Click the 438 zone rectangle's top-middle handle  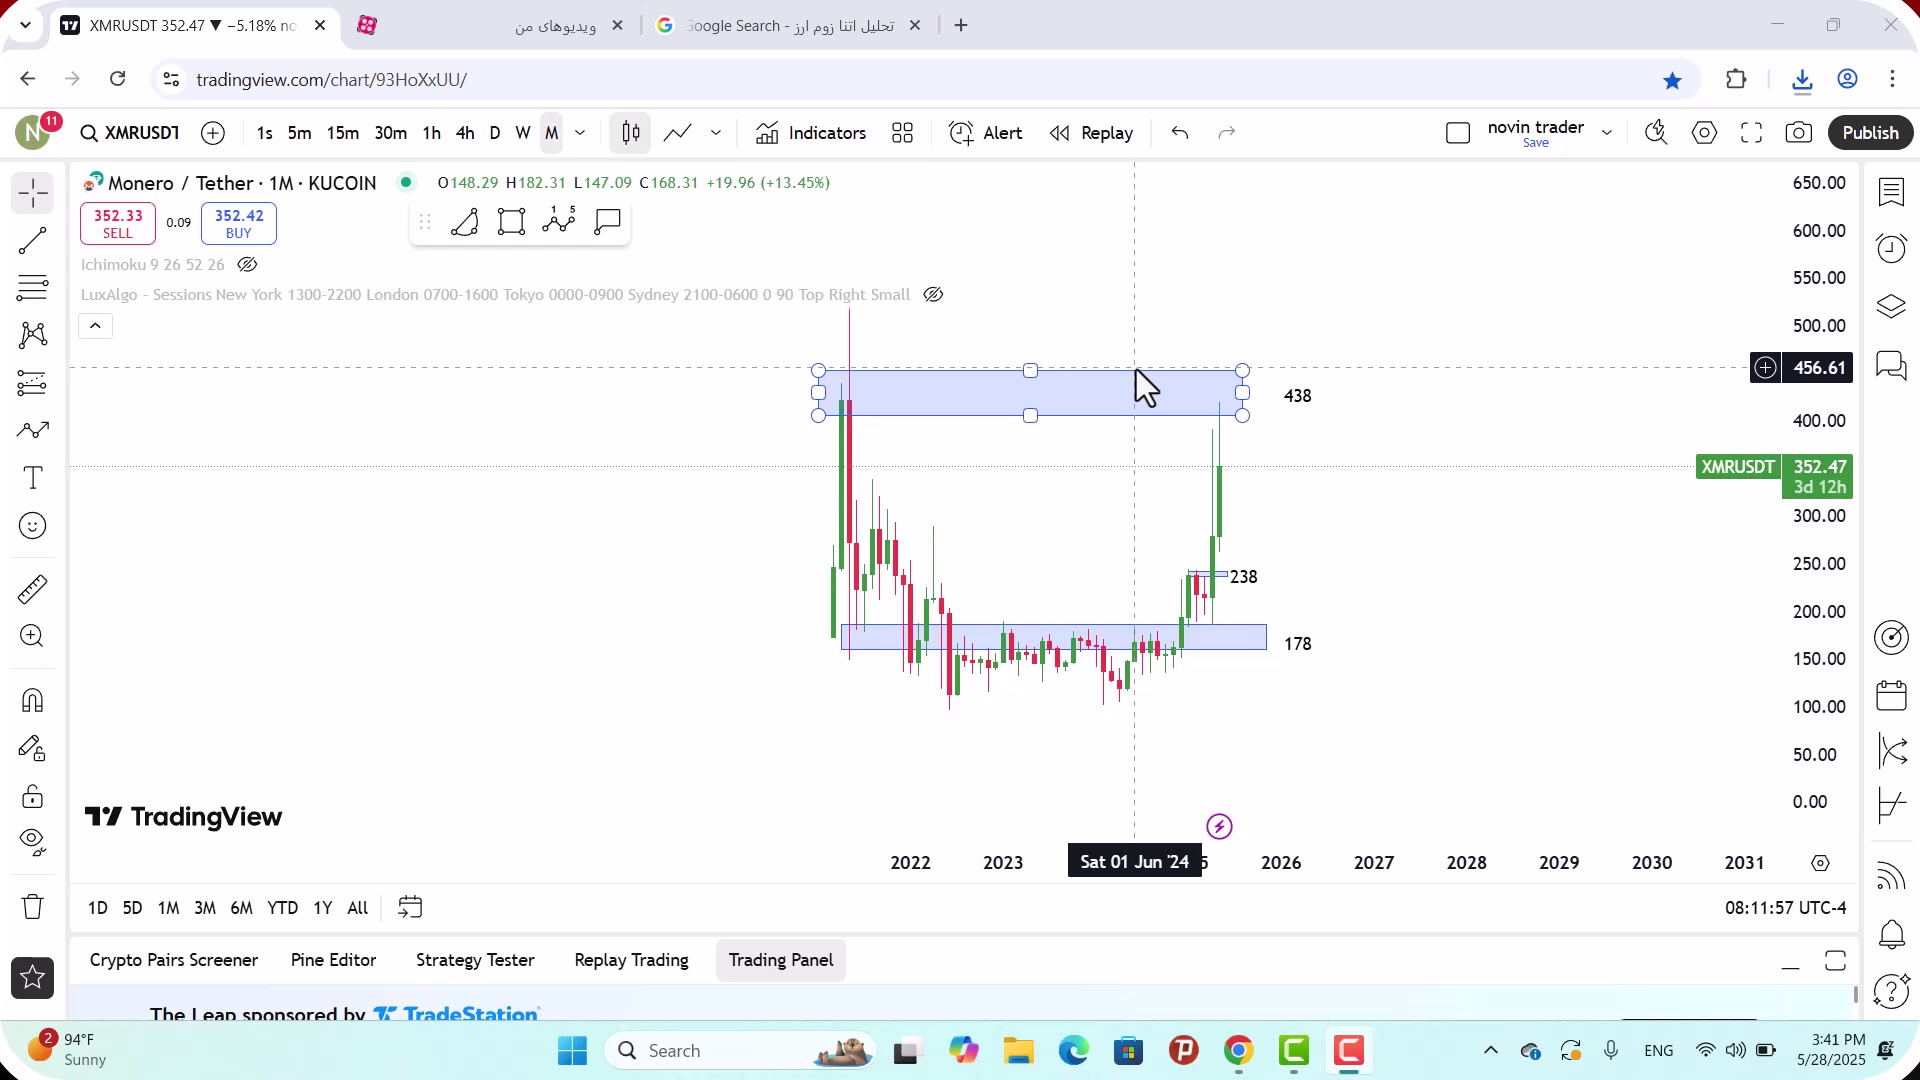tap(1030, 371)
